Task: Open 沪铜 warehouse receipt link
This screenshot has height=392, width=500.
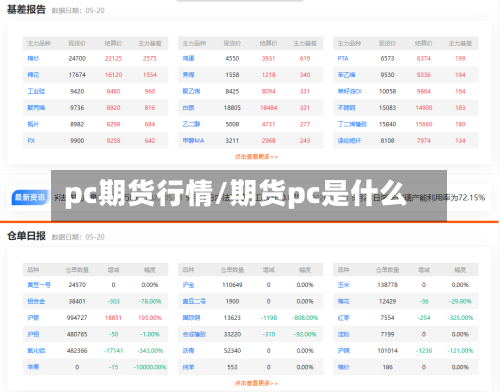Action: click(x=343, y=351)
